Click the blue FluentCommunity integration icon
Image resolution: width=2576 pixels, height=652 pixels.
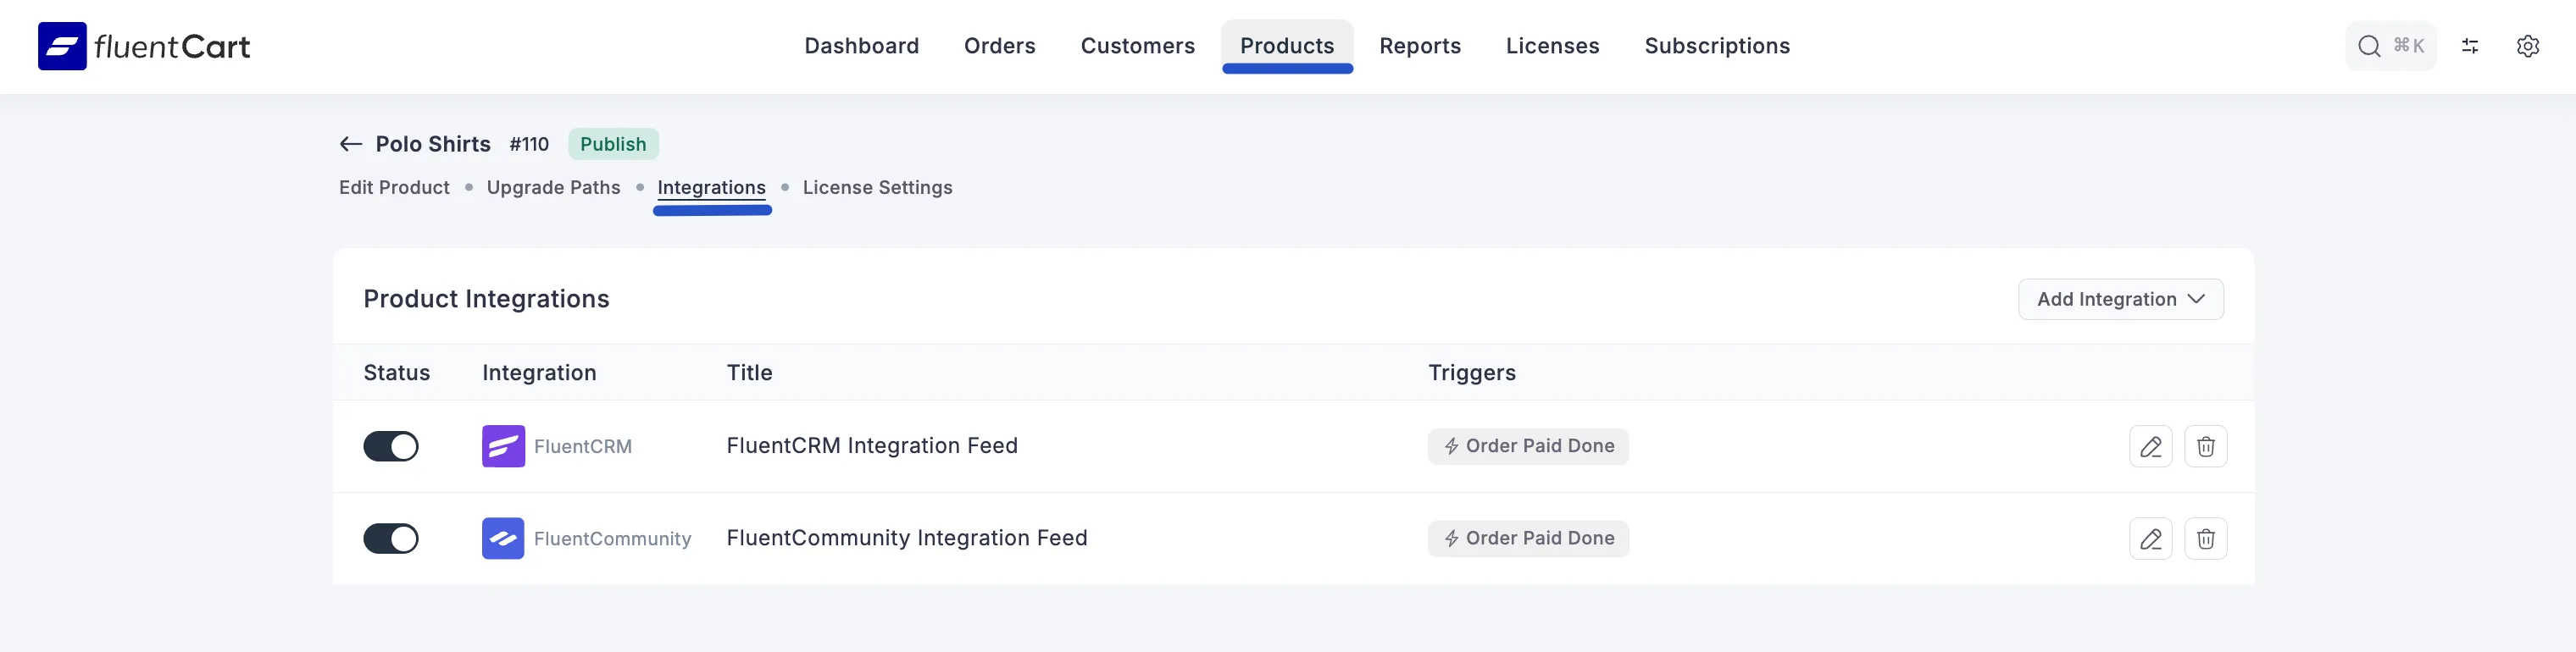tap(503, 538)
